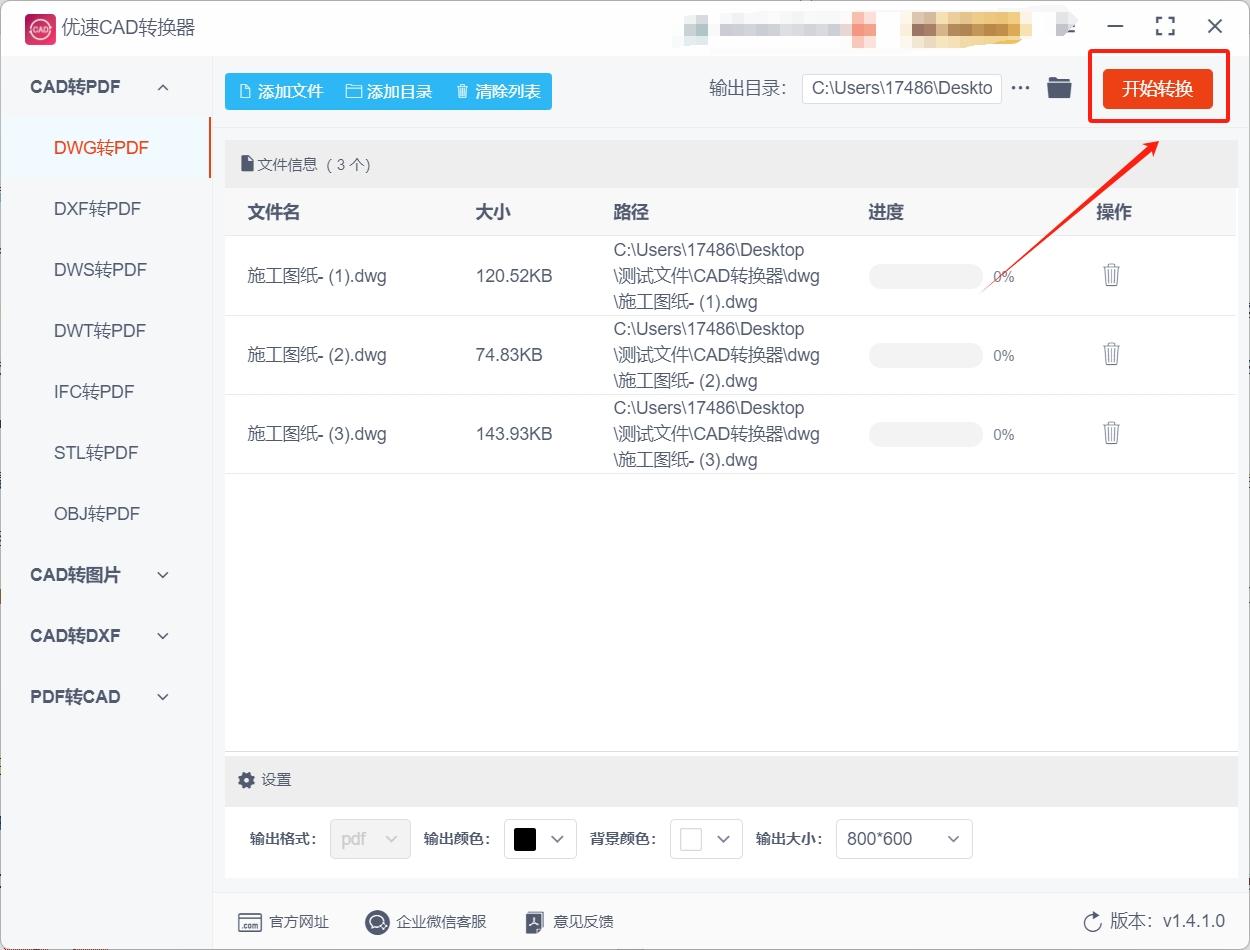Switch to DXF转PDF in the sidebar
The width and height of the screenshot is (1250, 950).
(x=94, y=208)
